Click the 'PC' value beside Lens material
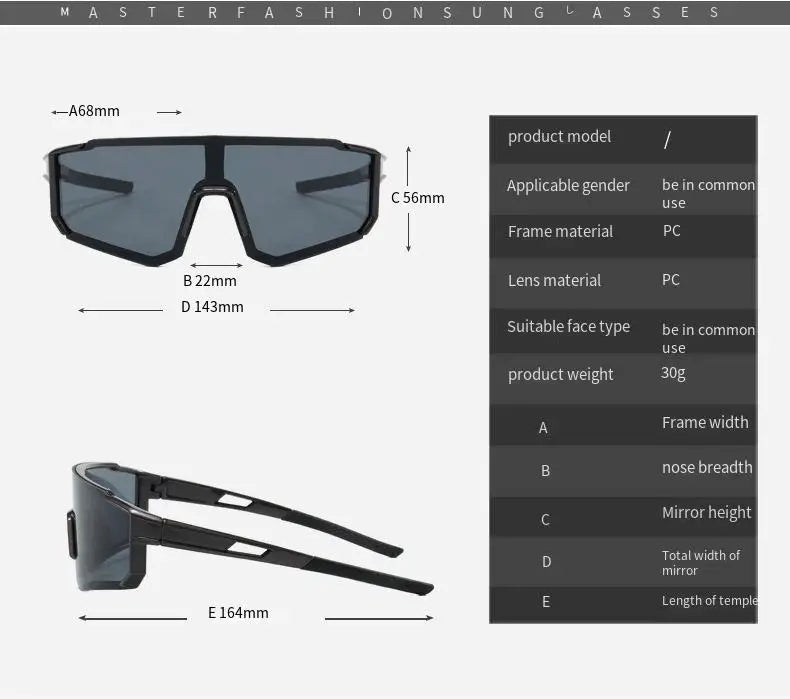The height and width of the screenshot is (699, 790). (671, 280)
